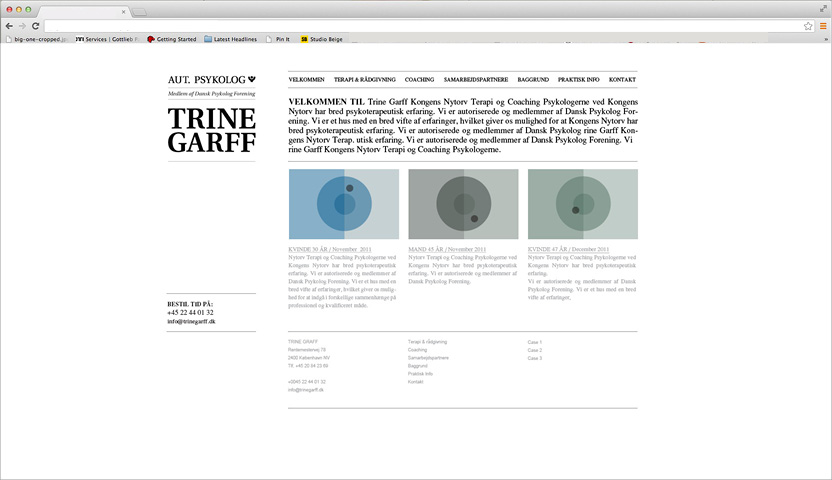
Task: Show more bookmarks with the overflow chevron
Action: point(826,39)
